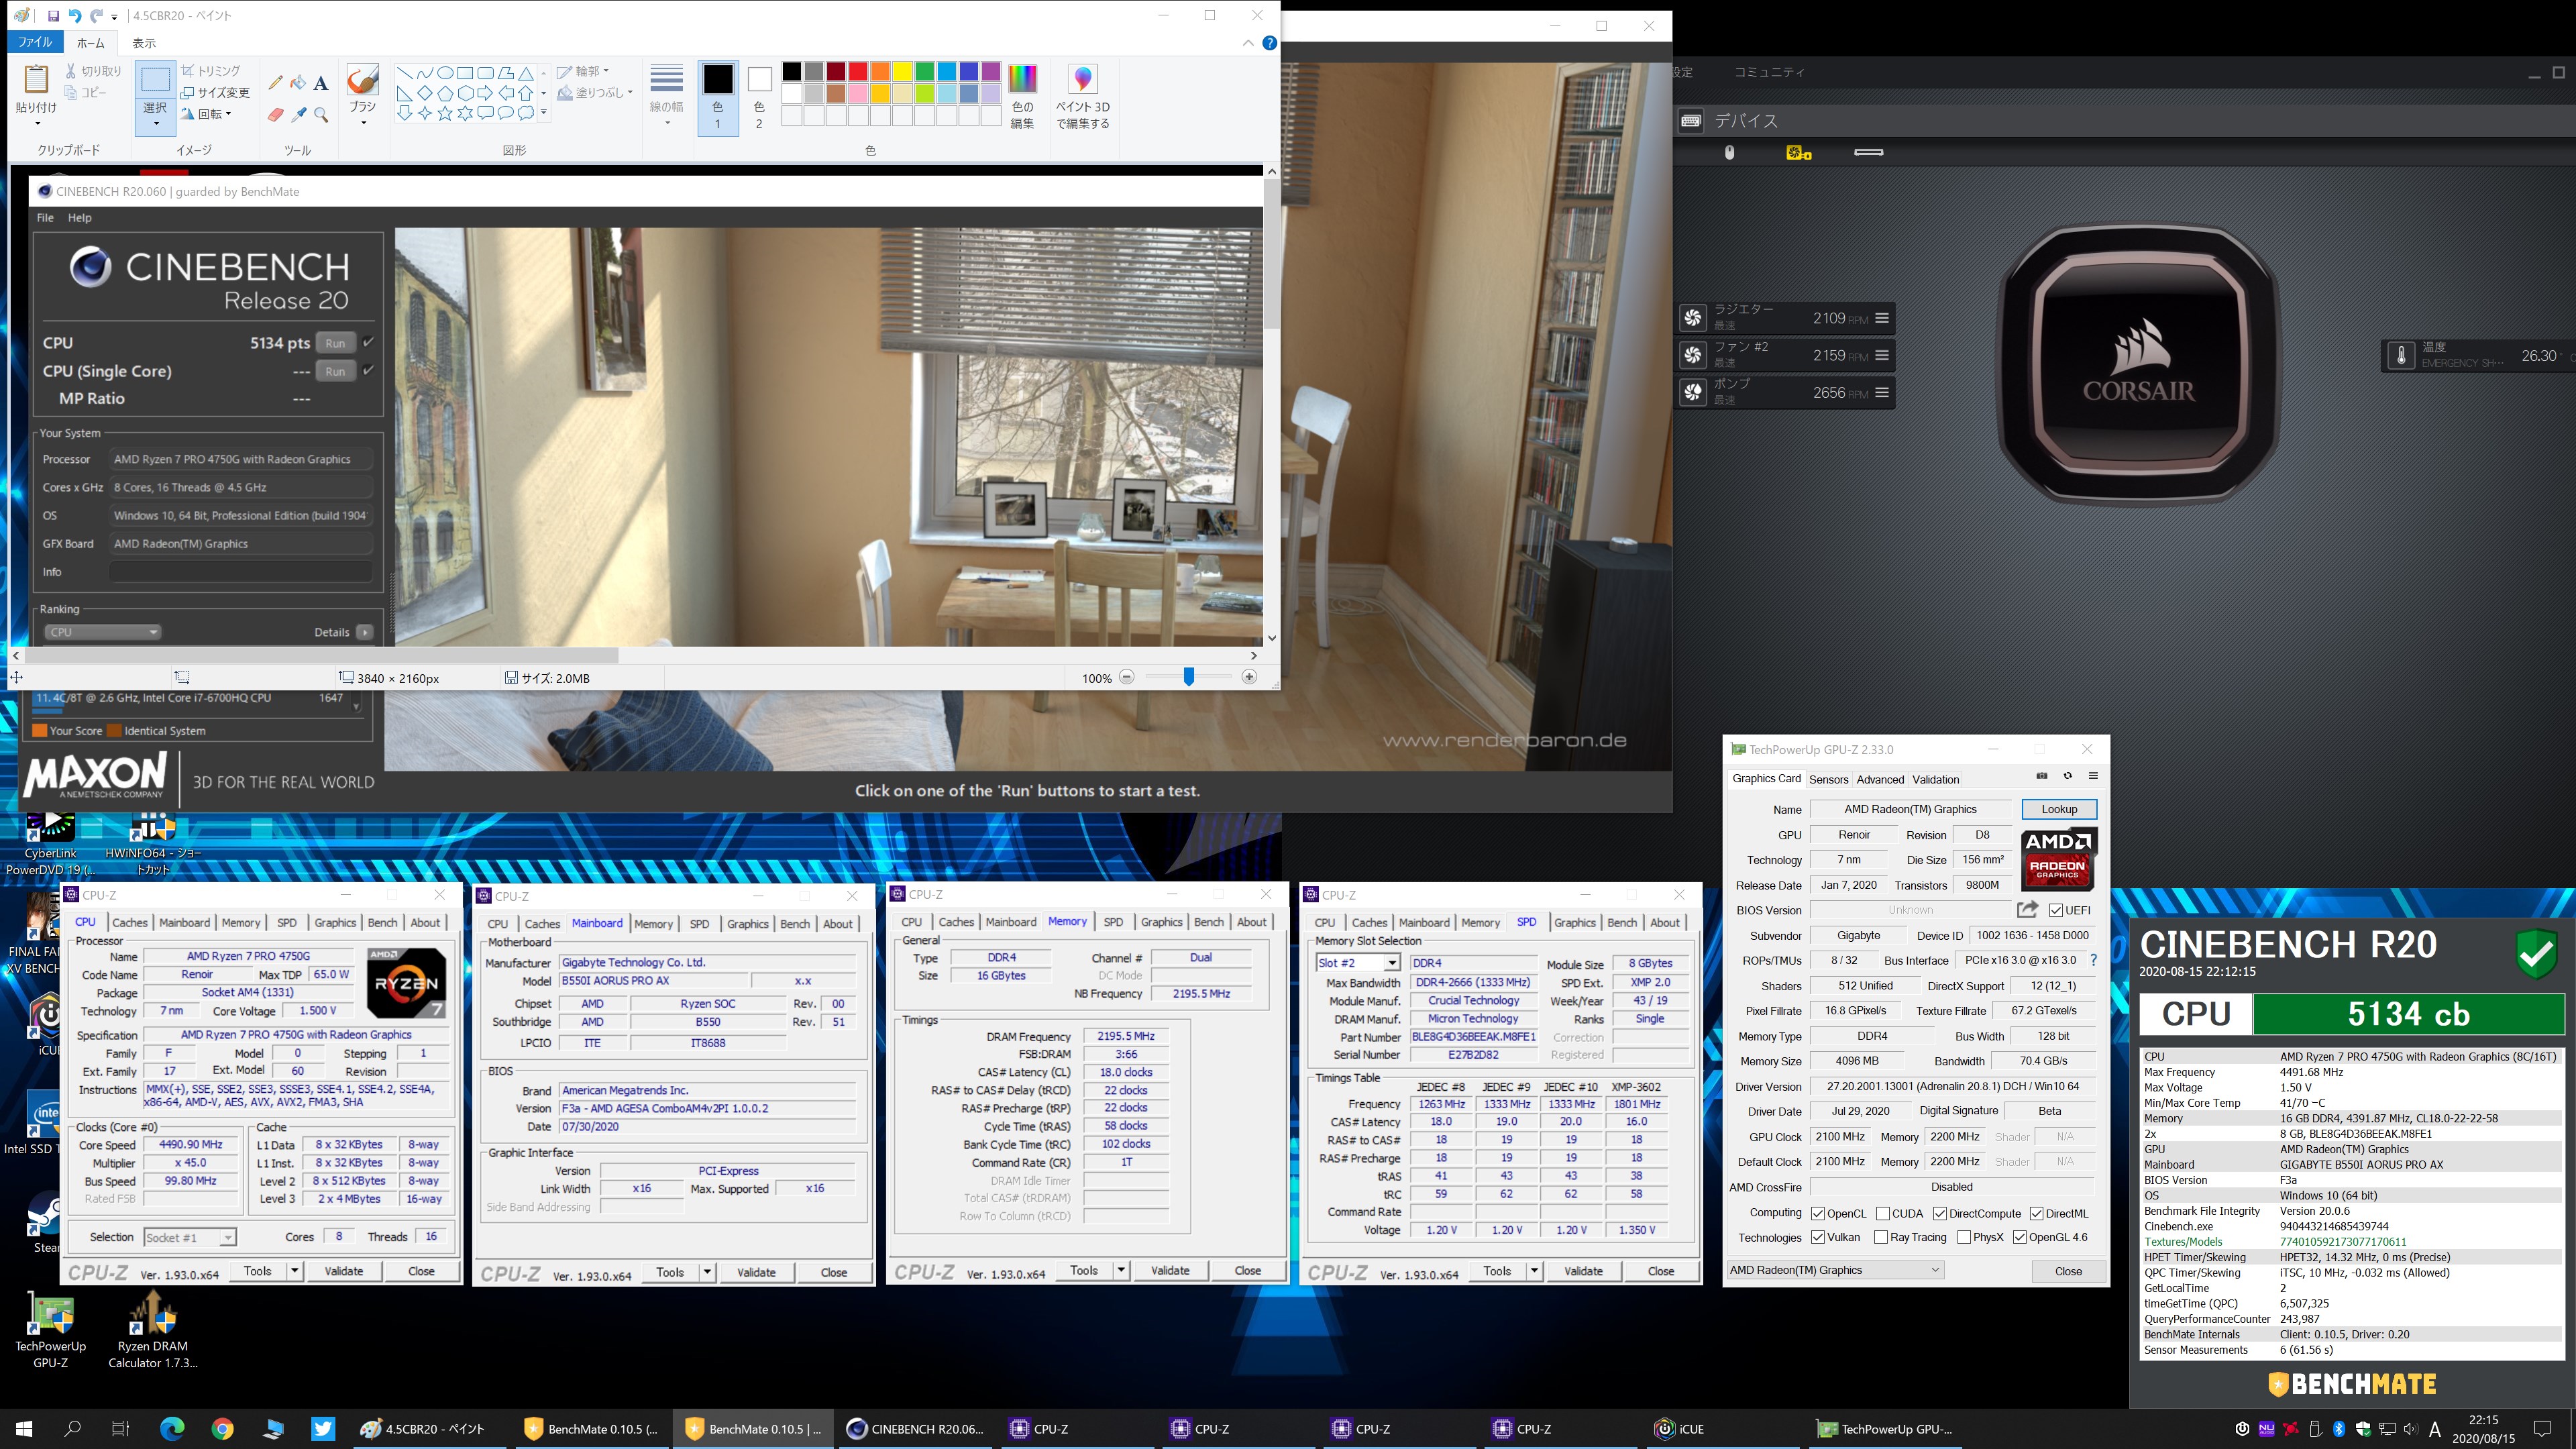
Task: Click the Save icon in Paint title bar
Action: [x=53, y=16]
